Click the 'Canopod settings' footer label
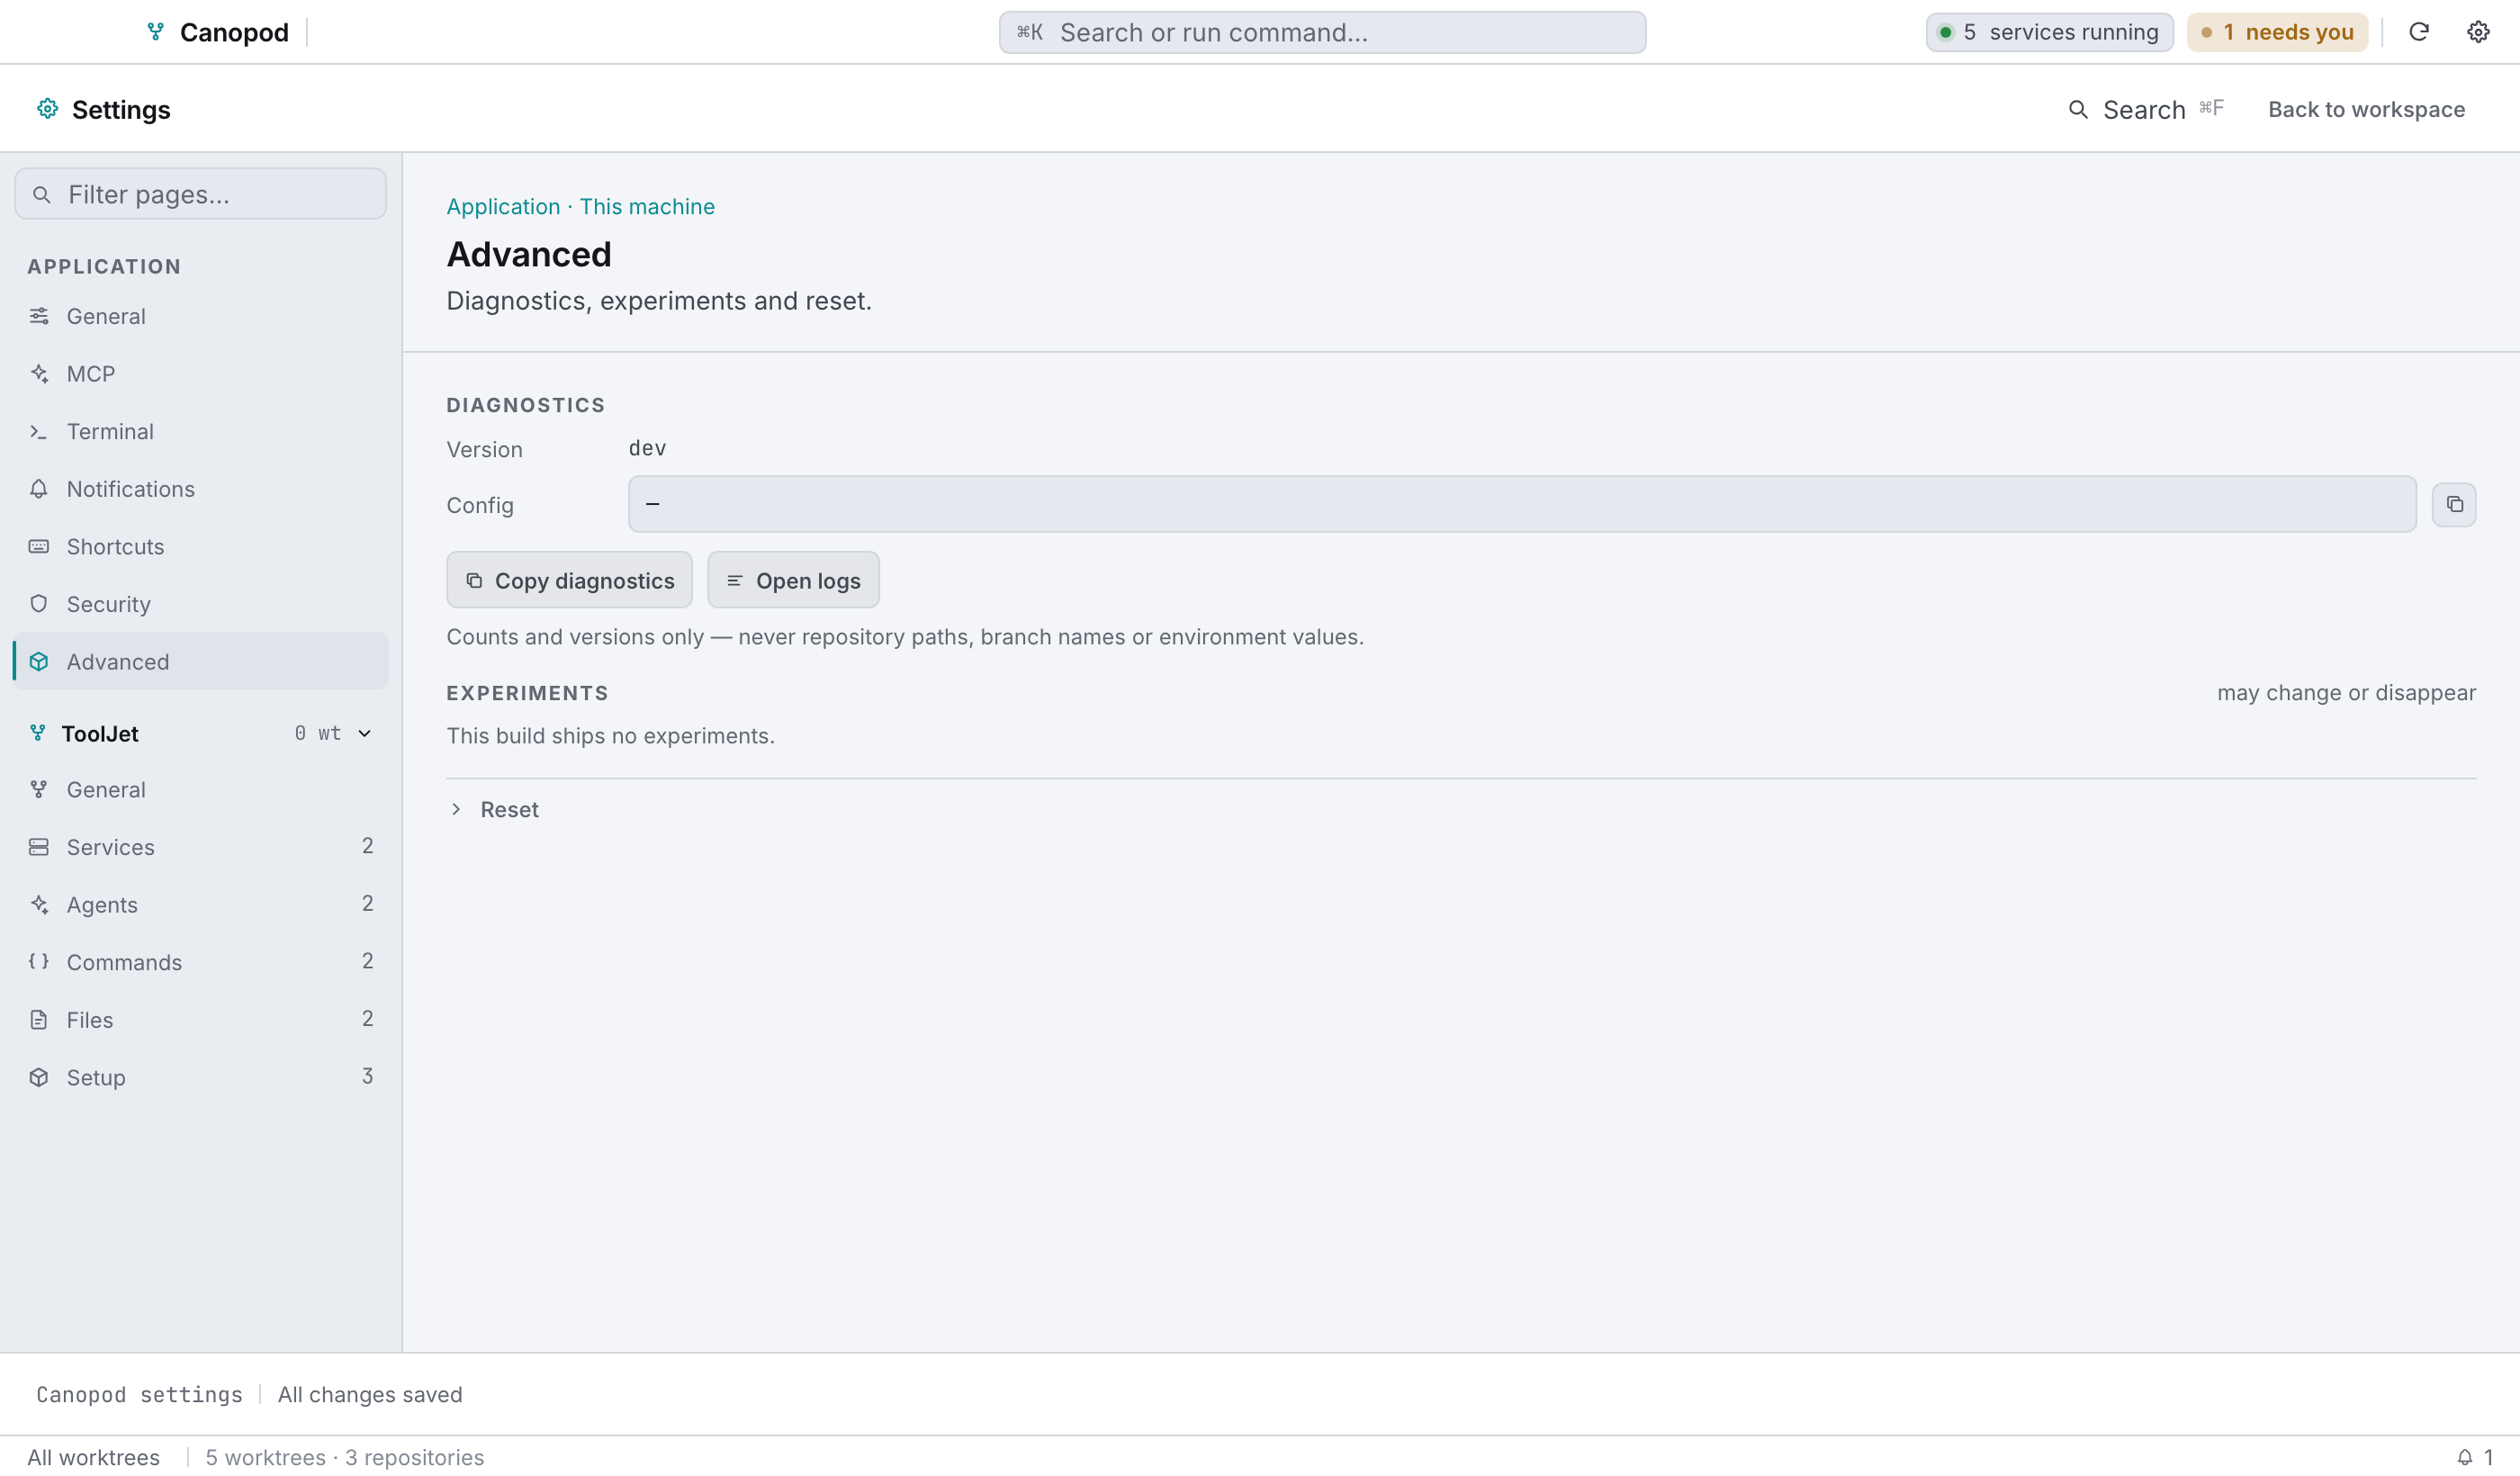Viewport: 2520px width, 1476px height. (139, 1394)
